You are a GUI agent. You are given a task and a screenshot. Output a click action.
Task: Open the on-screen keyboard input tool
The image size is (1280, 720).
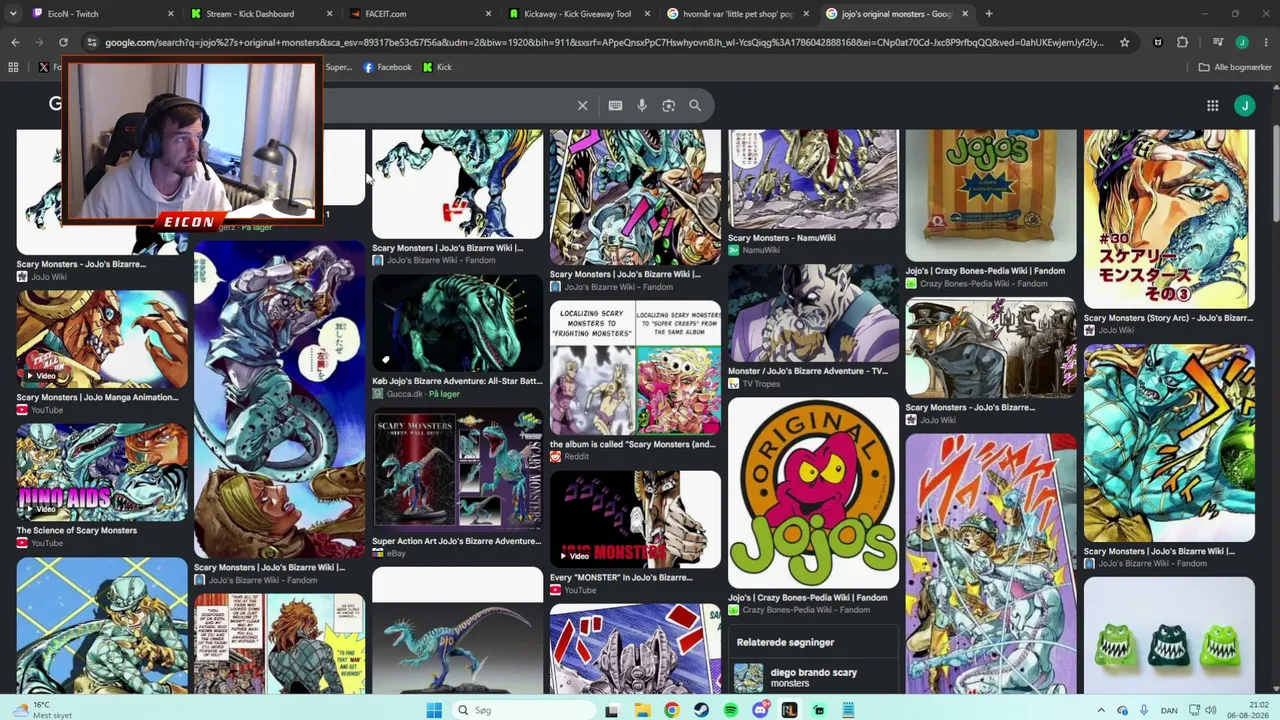(615, 105)
